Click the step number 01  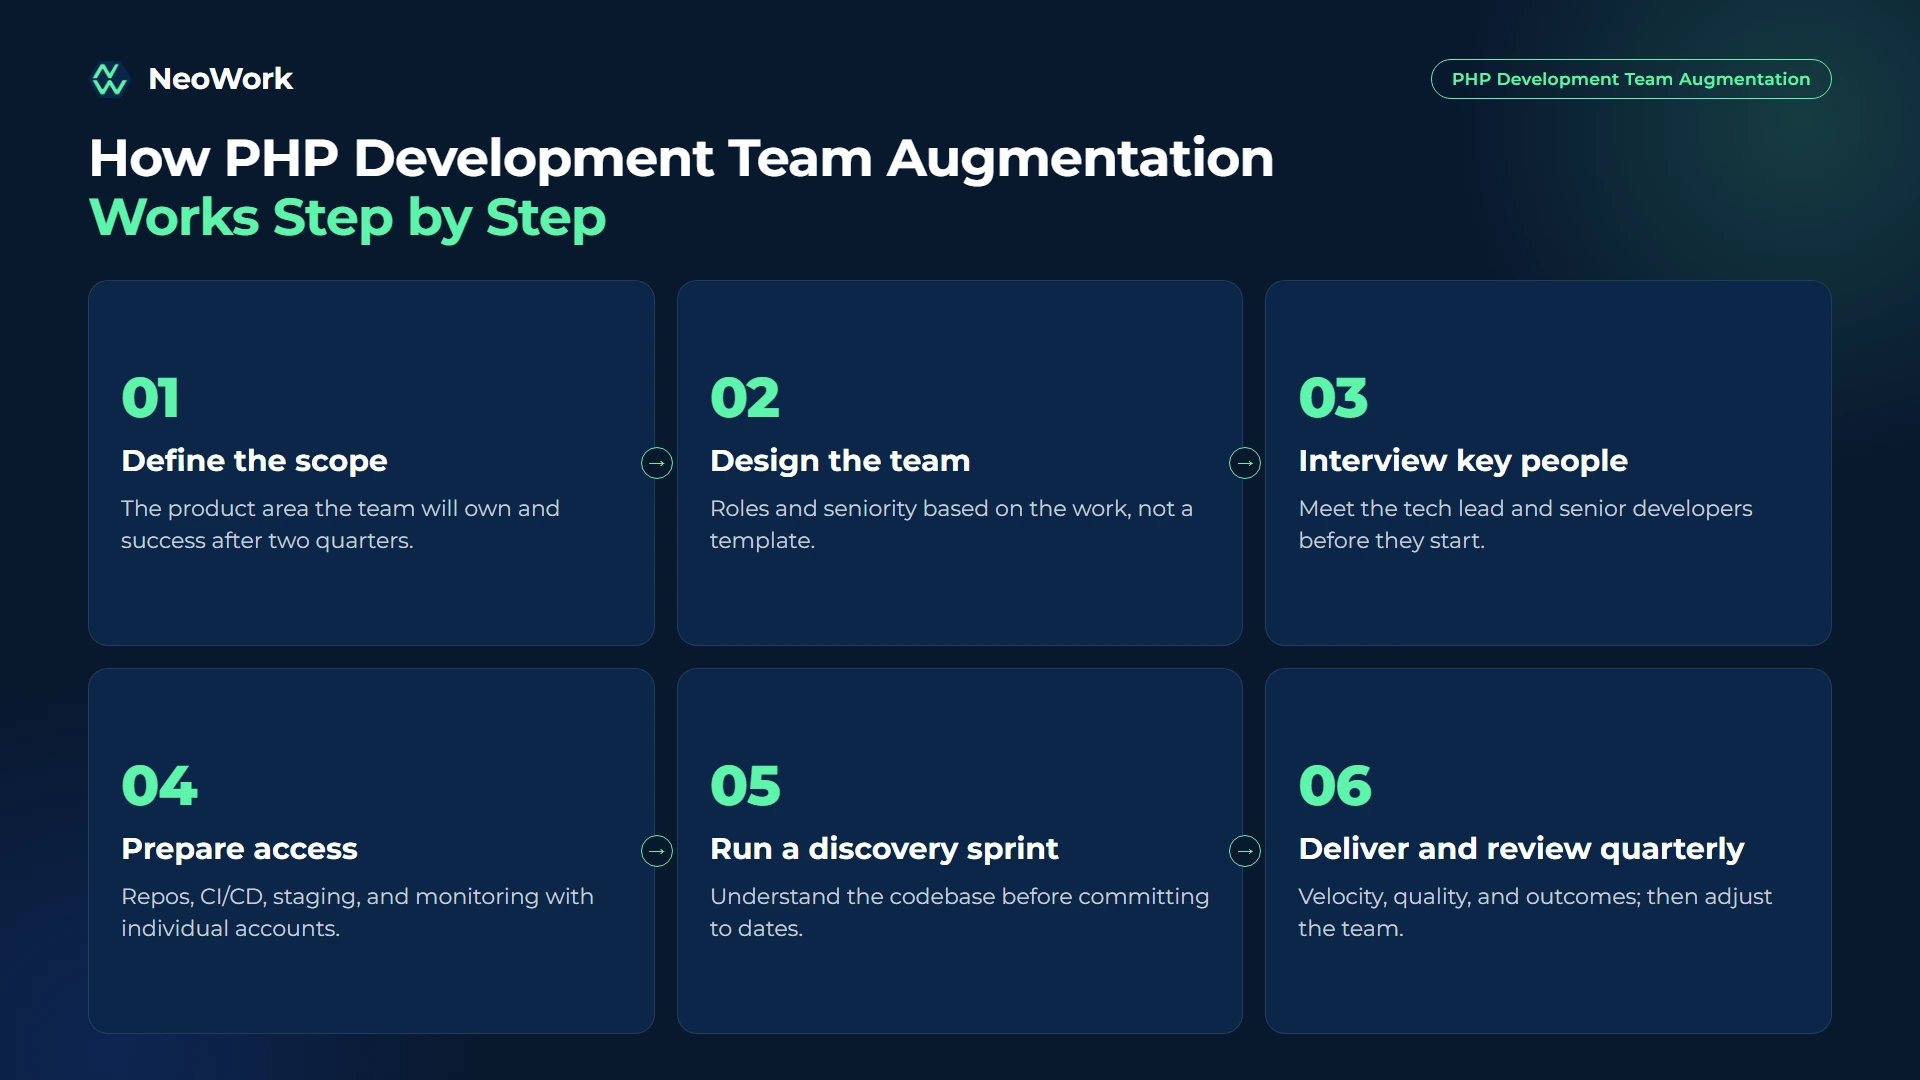(x=150, y=398)
